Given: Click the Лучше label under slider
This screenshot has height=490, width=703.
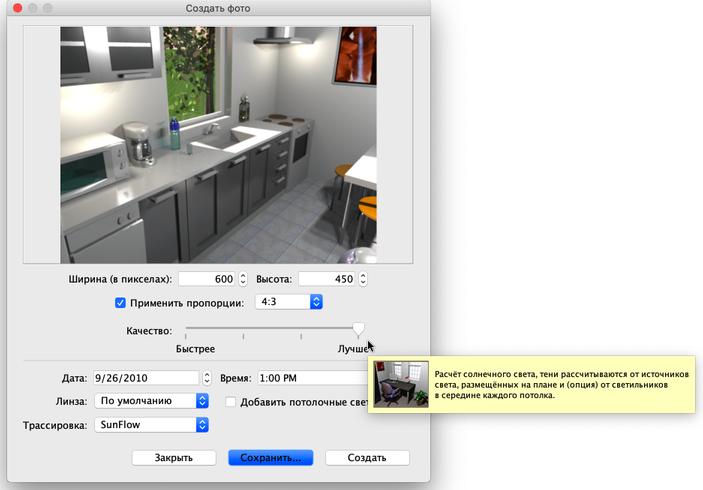Looking at the screenshot, I should (353, 349).
